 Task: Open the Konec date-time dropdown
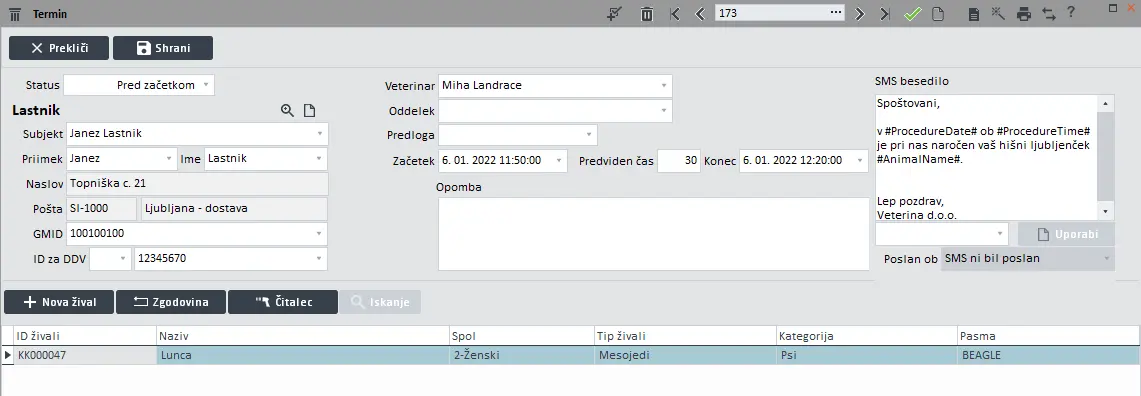click(x=860, y=161)
